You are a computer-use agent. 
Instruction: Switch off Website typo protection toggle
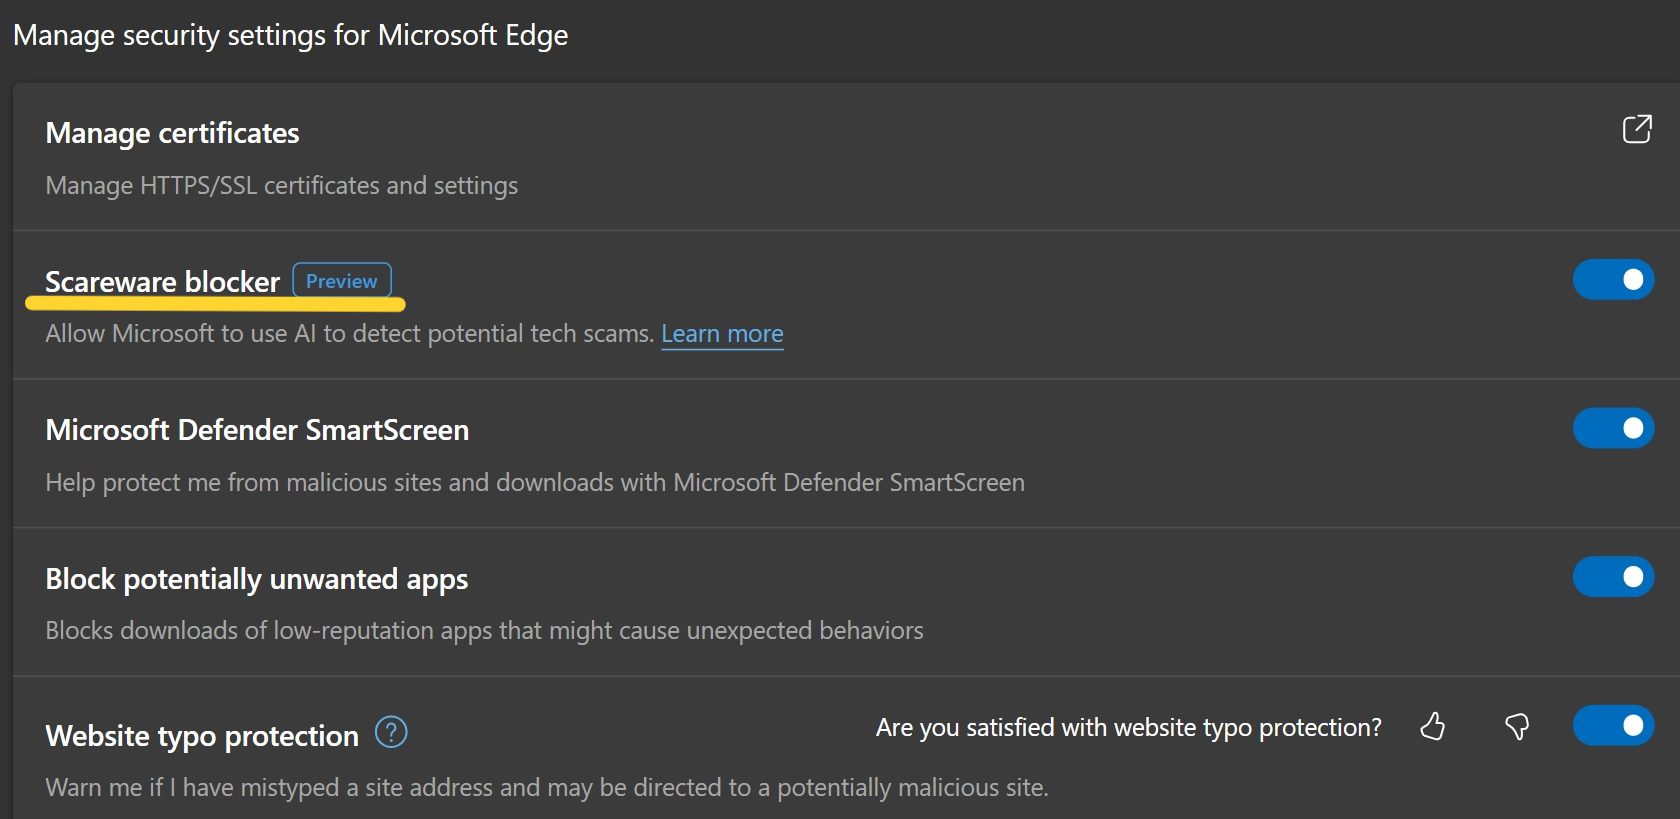tap(1613, 725)
